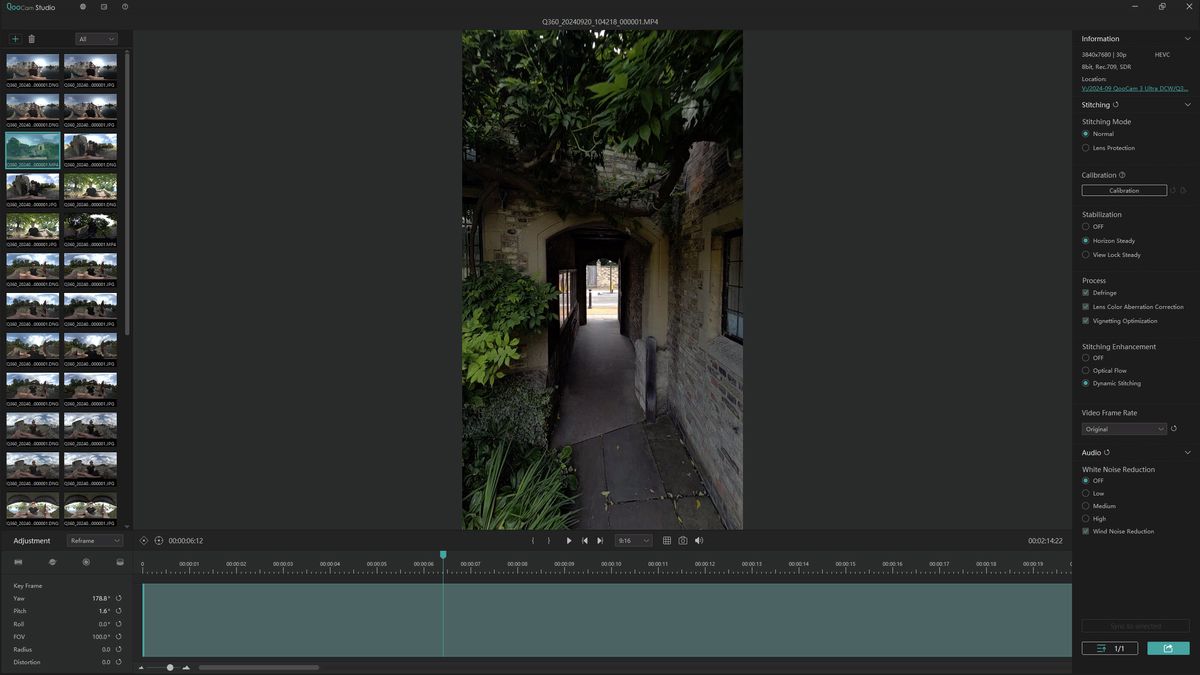Reset the Distortion value

[119, 662]
